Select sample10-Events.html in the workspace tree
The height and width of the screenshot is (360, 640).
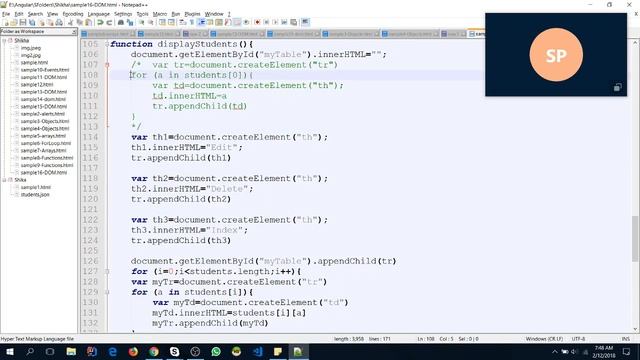pyautogui.click(x=45, y=70)
